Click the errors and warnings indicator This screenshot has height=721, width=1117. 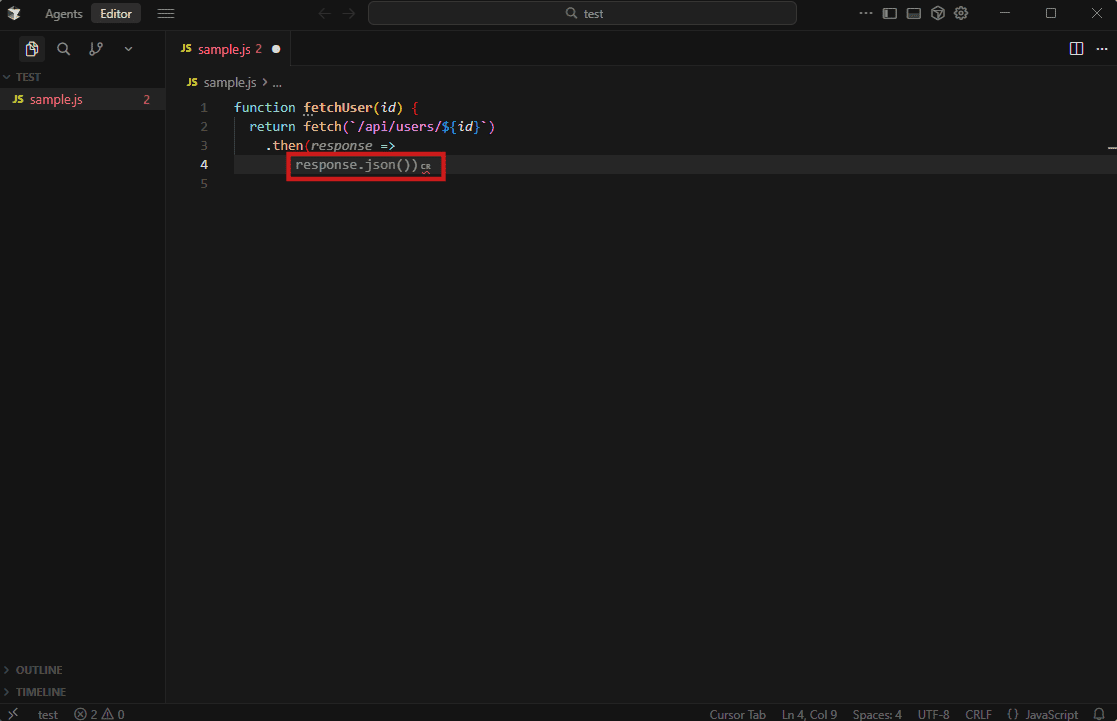(x=99, y=714)
